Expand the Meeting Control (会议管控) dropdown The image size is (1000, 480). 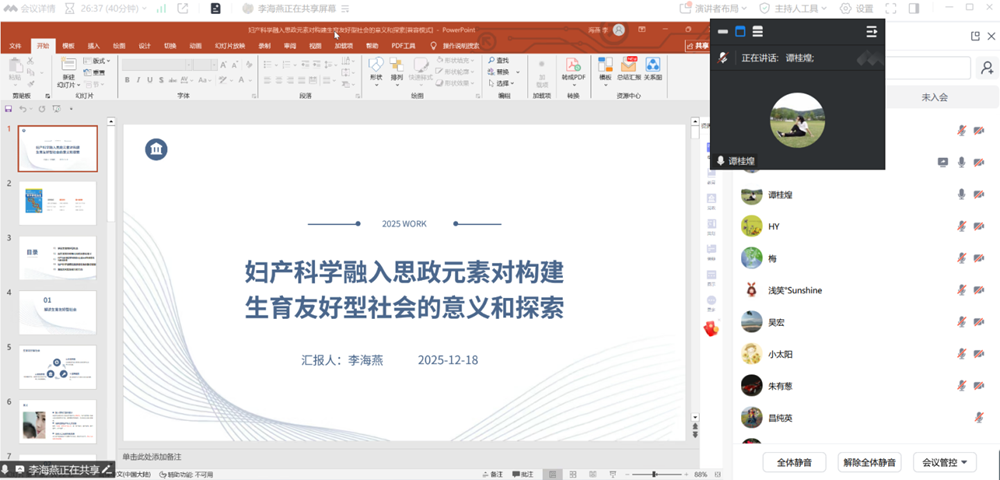pos(945,462)
